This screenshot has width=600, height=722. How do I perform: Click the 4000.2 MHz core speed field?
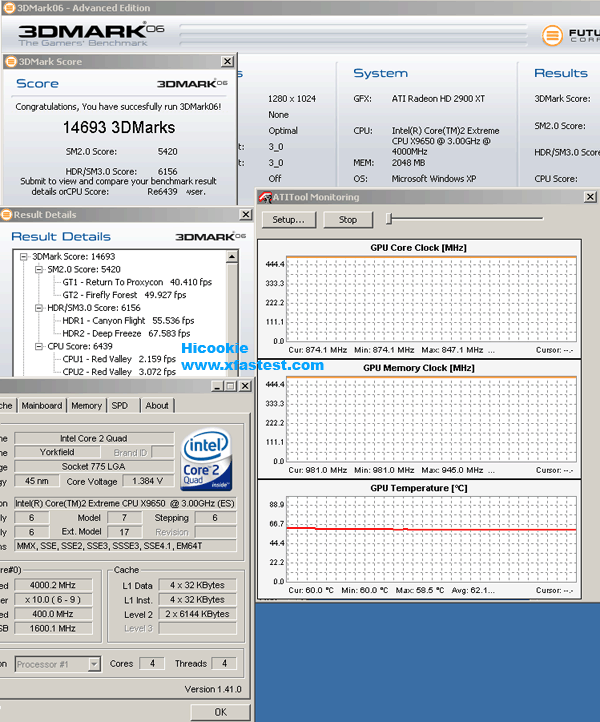click(53, 585)
